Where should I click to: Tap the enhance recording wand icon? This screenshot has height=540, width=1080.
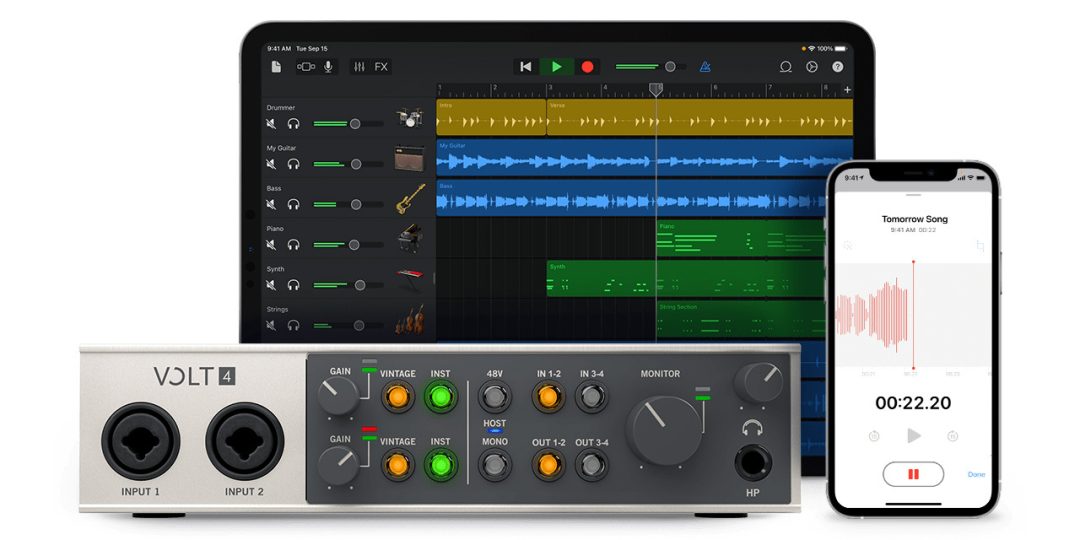(x=848, y=245)
